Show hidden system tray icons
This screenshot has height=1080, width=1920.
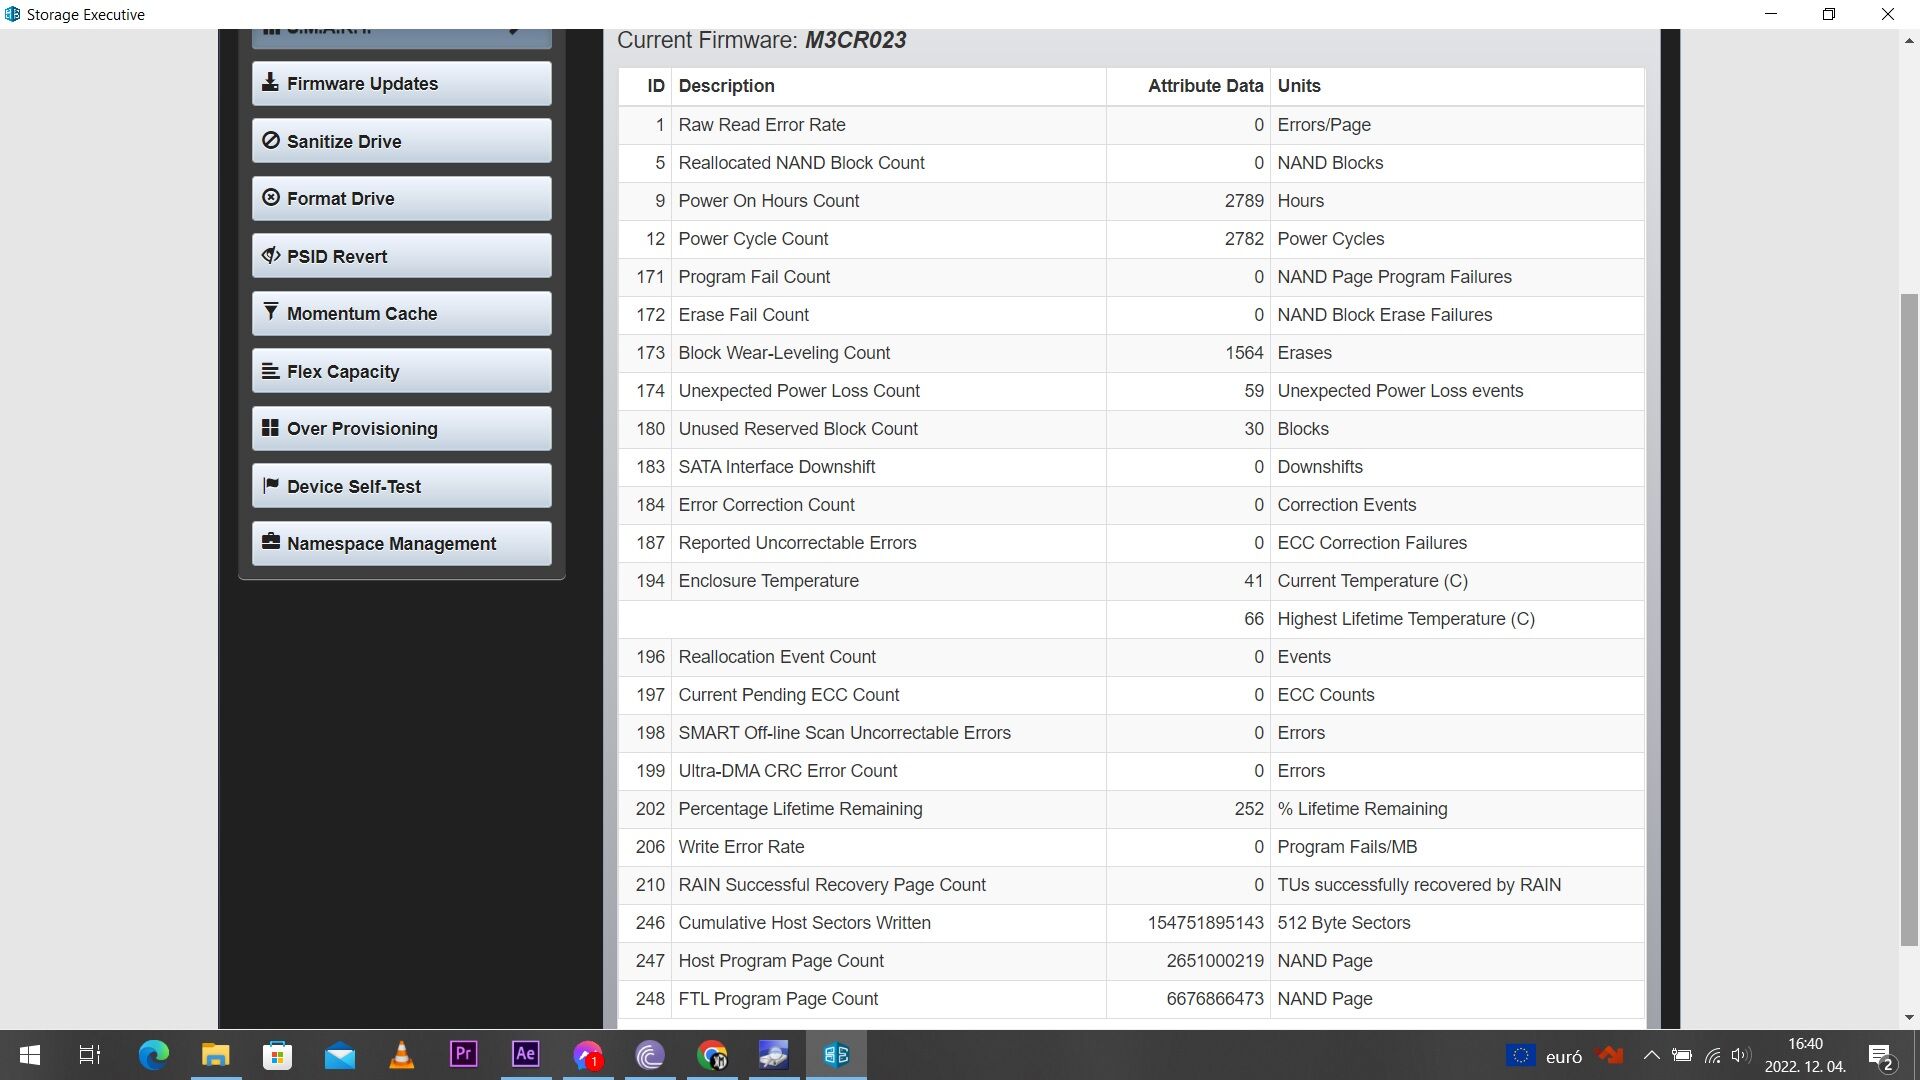click(x=1652, y=1055)
